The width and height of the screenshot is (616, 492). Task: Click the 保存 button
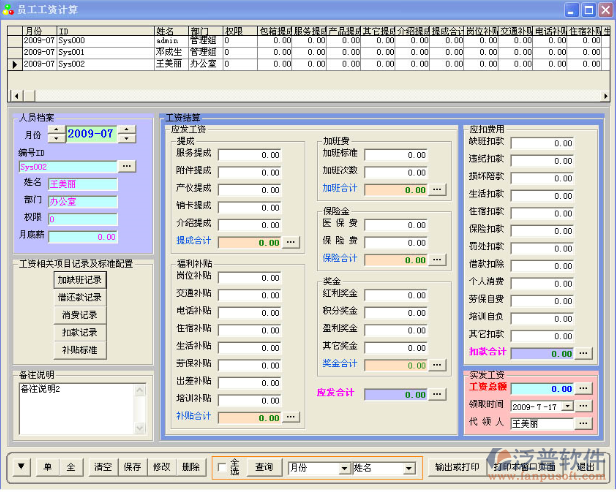132,467
